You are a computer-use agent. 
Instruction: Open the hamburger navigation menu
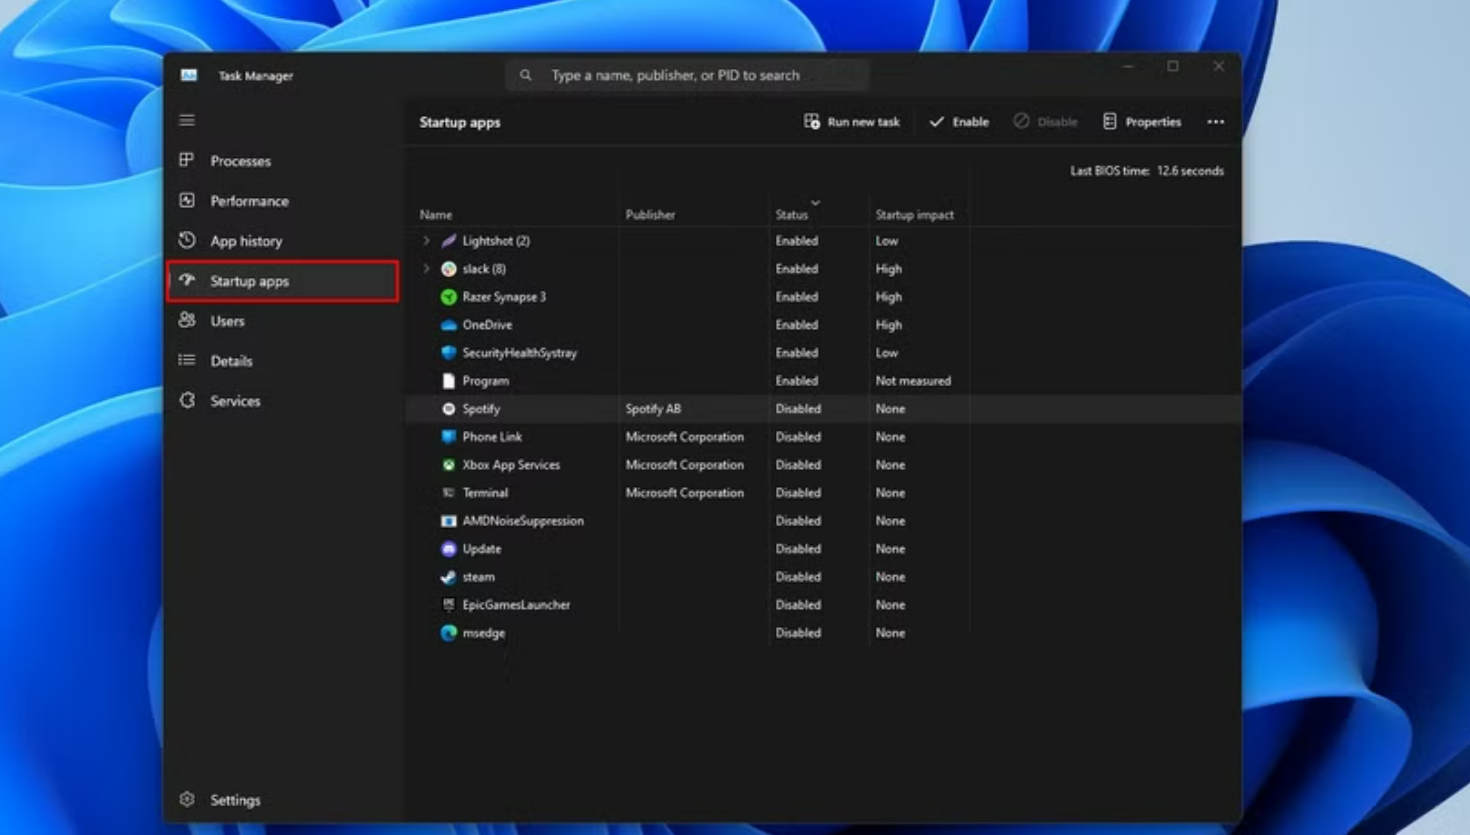click(187, 120)
